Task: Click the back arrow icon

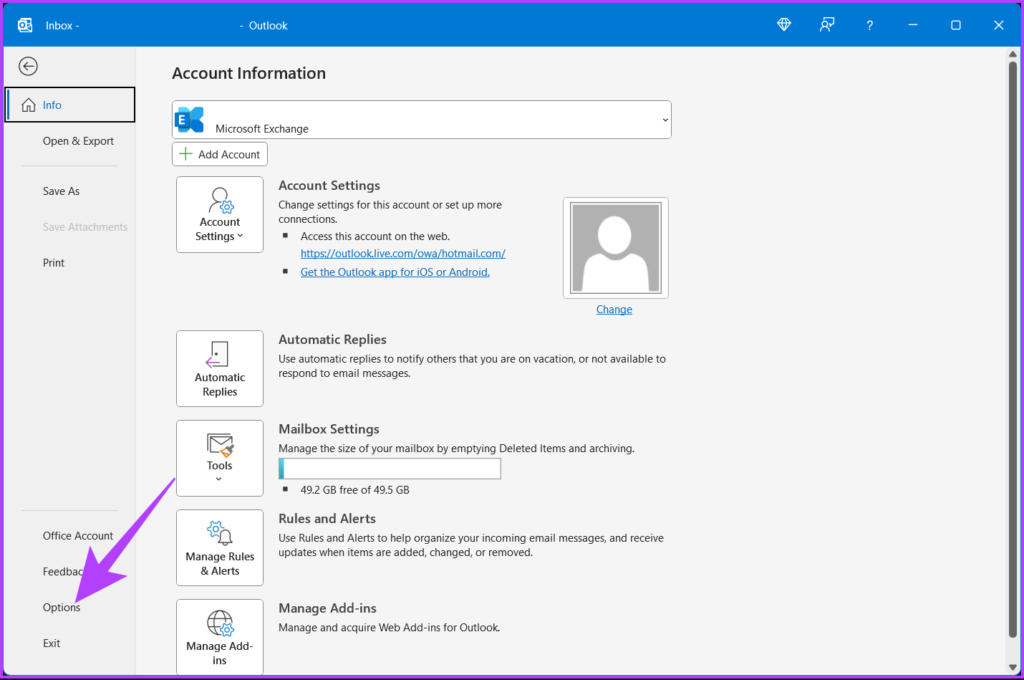Action: (x=28, y=66)
